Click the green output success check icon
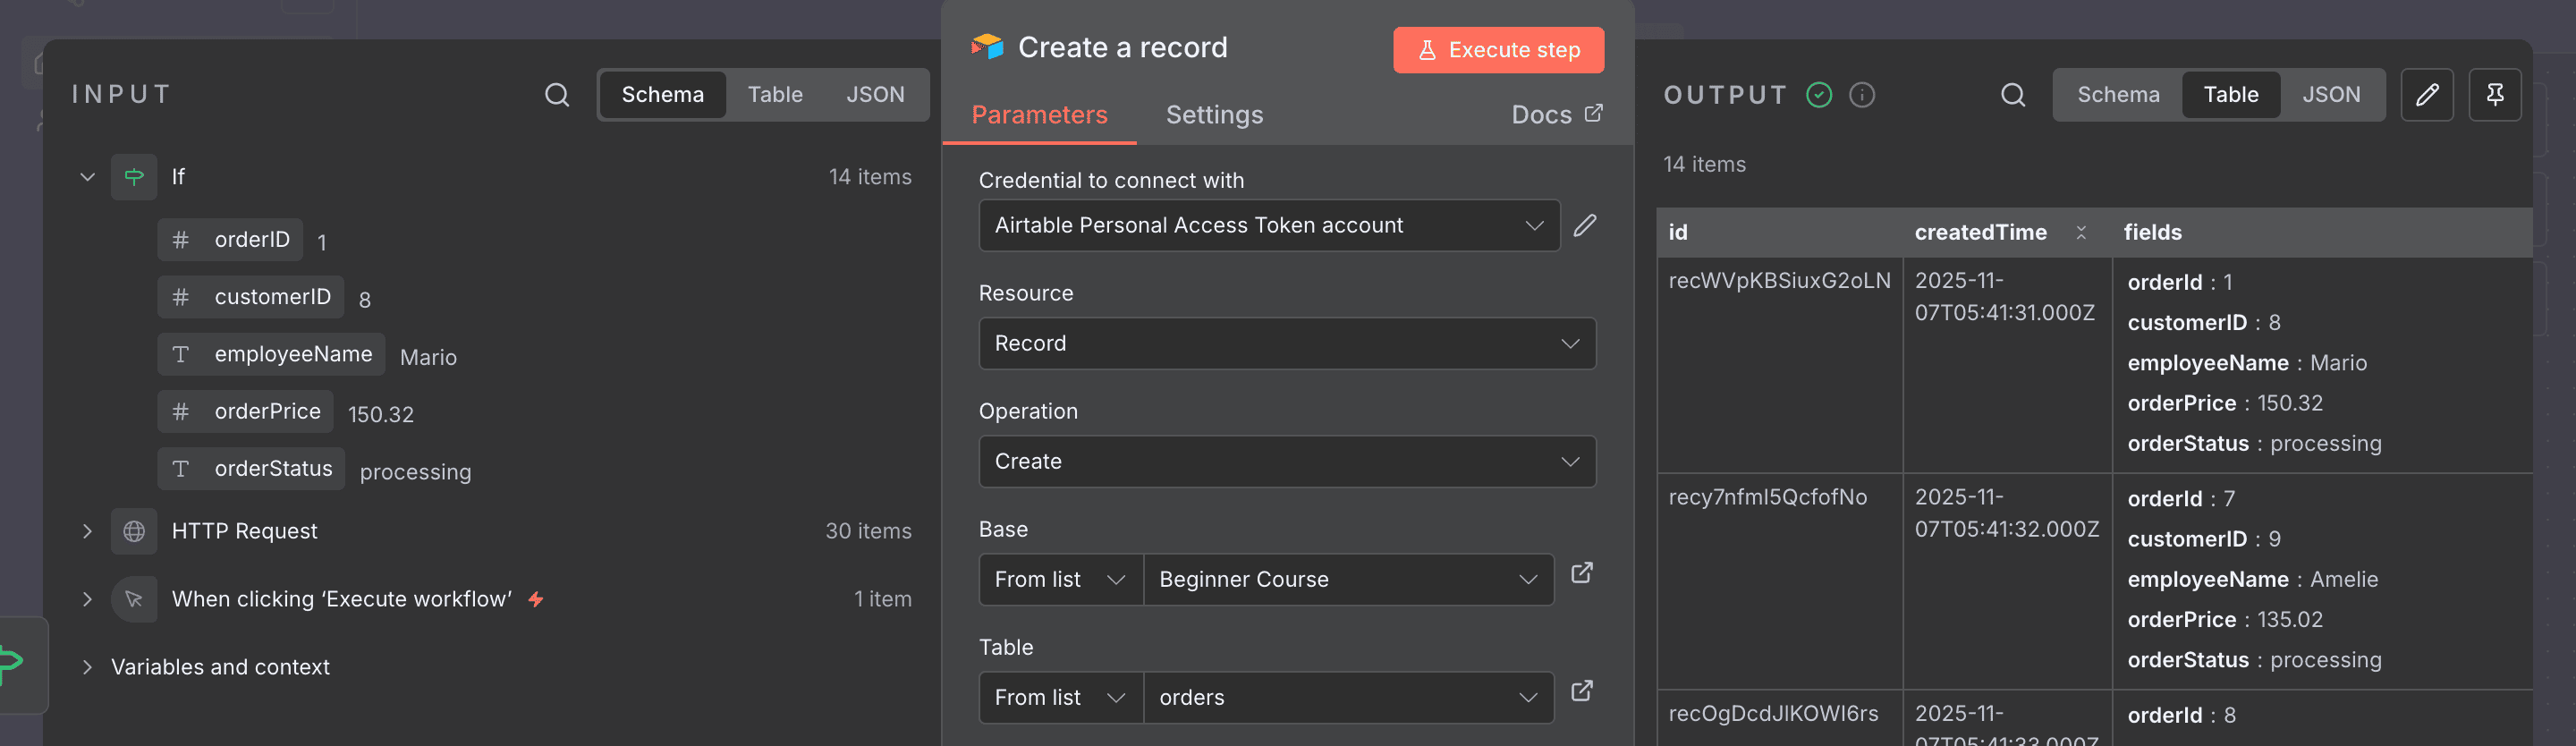The height and width of the screenshot is (746, 2576). tap(1819, 95)
